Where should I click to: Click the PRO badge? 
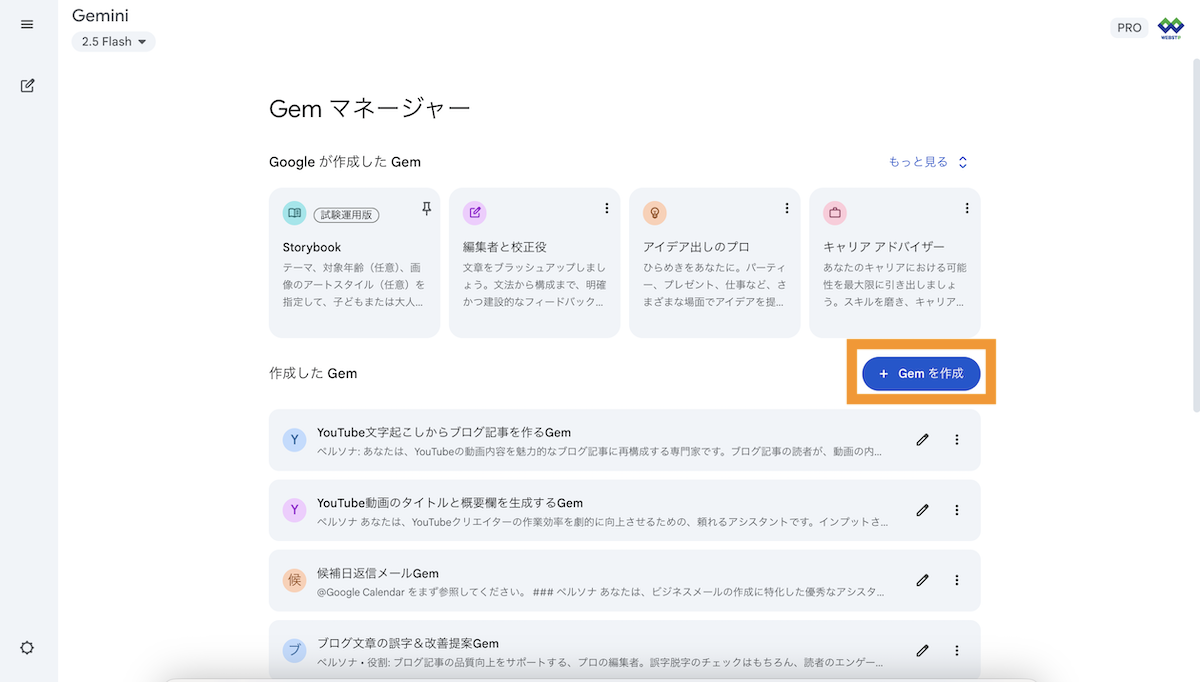pos(1129,28)
